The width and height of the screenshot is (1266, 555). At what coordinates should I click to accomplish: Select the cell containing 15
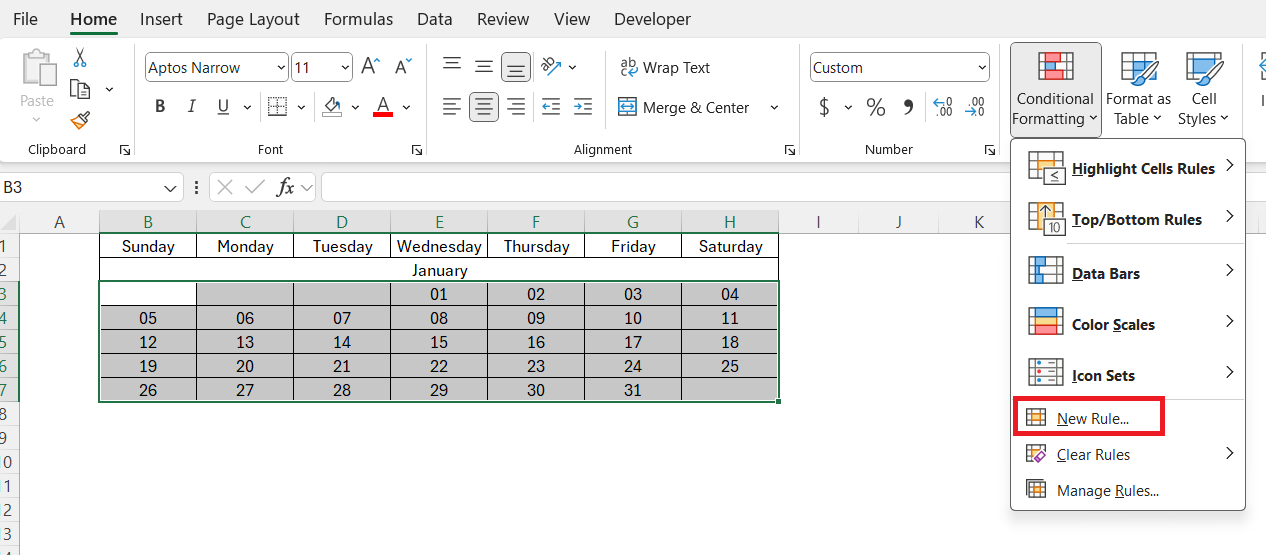click(x=439, y=342)
